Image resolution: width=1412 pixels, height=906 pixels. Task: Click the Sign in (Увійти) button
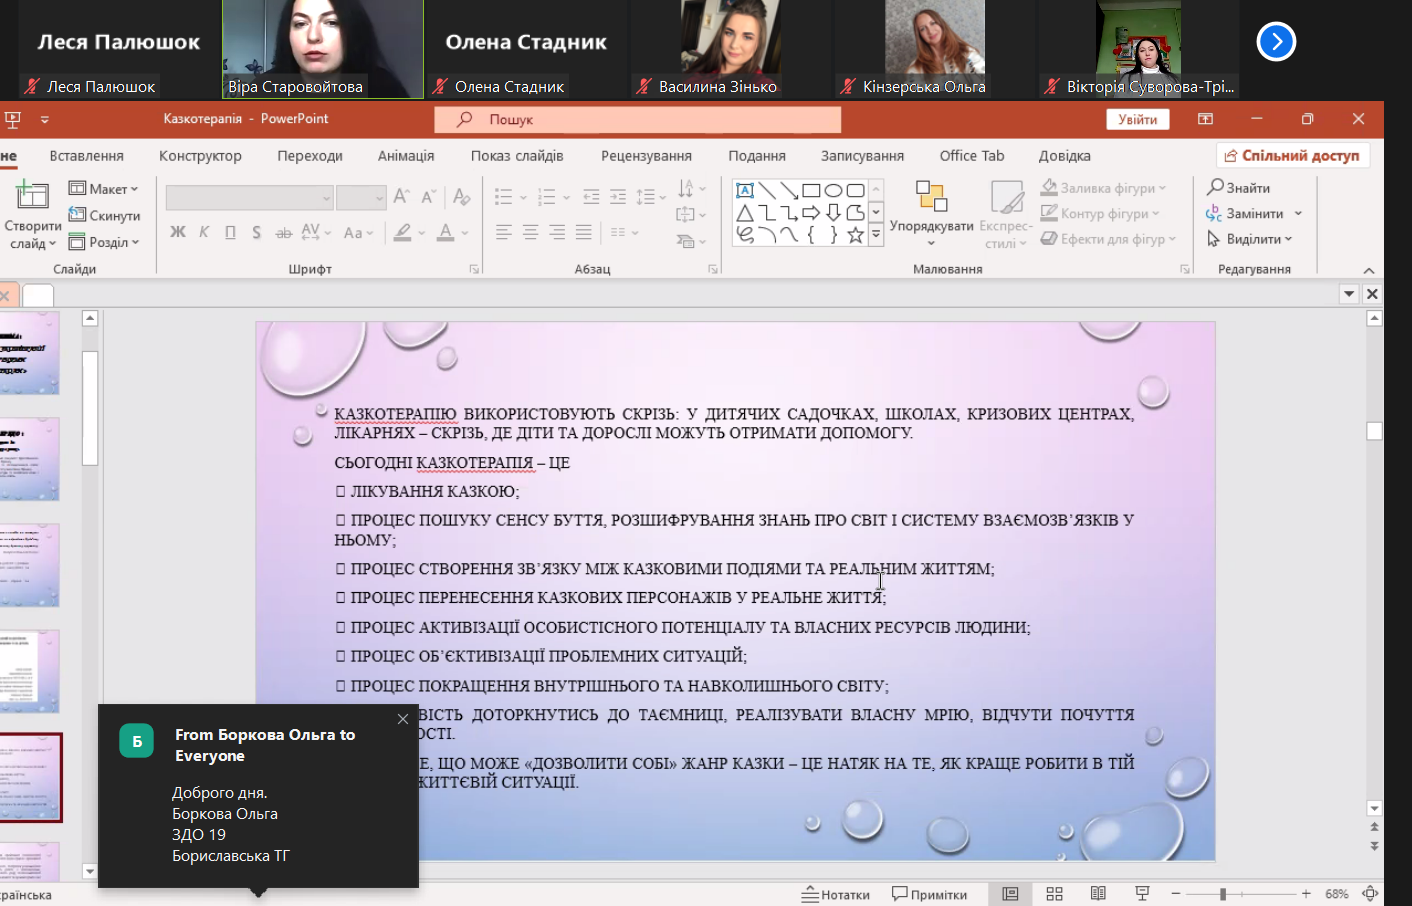pyautogui.click(x=1137, y=119)
